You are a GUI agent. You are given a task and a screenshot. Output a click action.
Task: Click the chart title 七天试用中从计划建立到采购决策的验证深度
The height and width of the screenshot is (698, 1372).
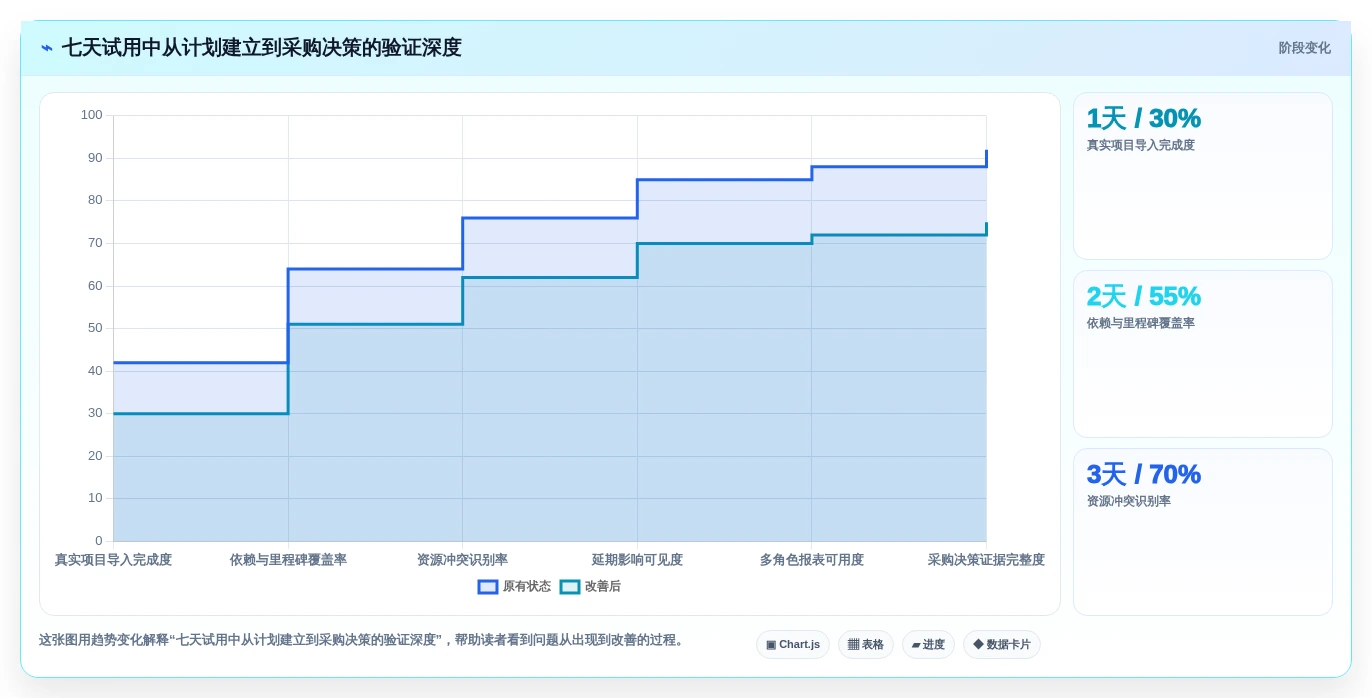(x=262, y=48)
